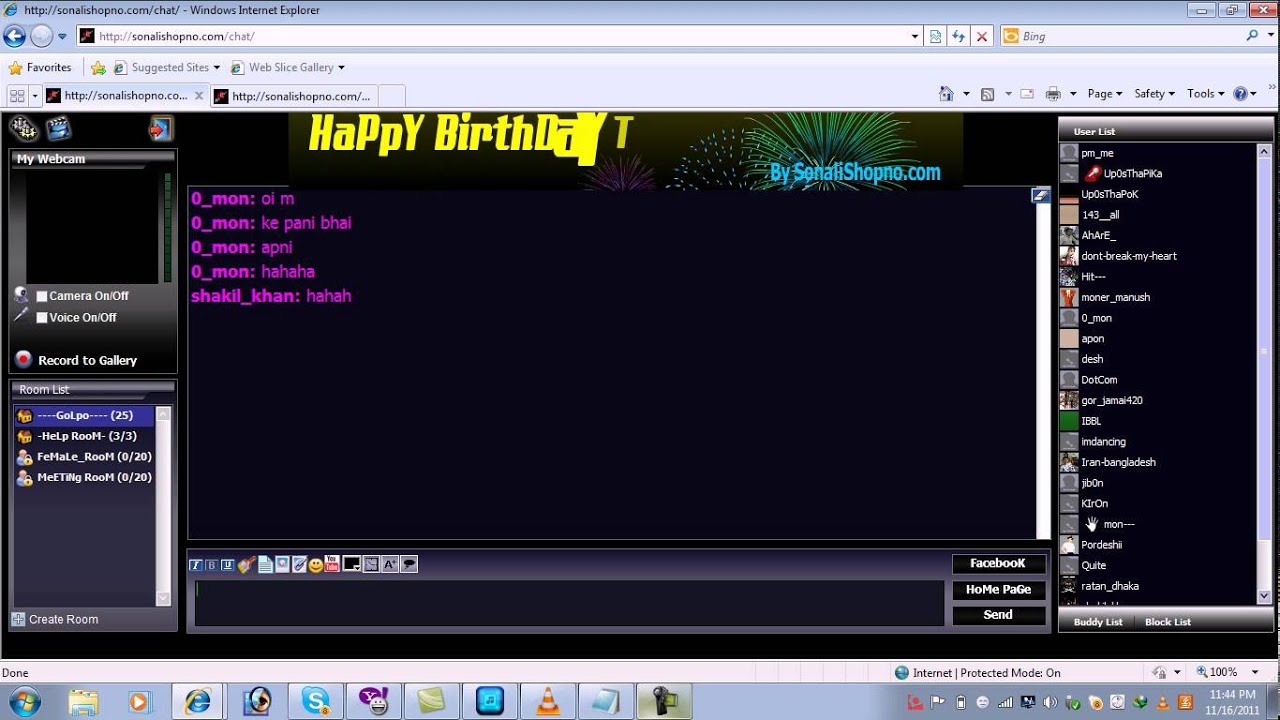
Task: Click the Create Room link
Action: pyautogui.click(x=64, y=620)
